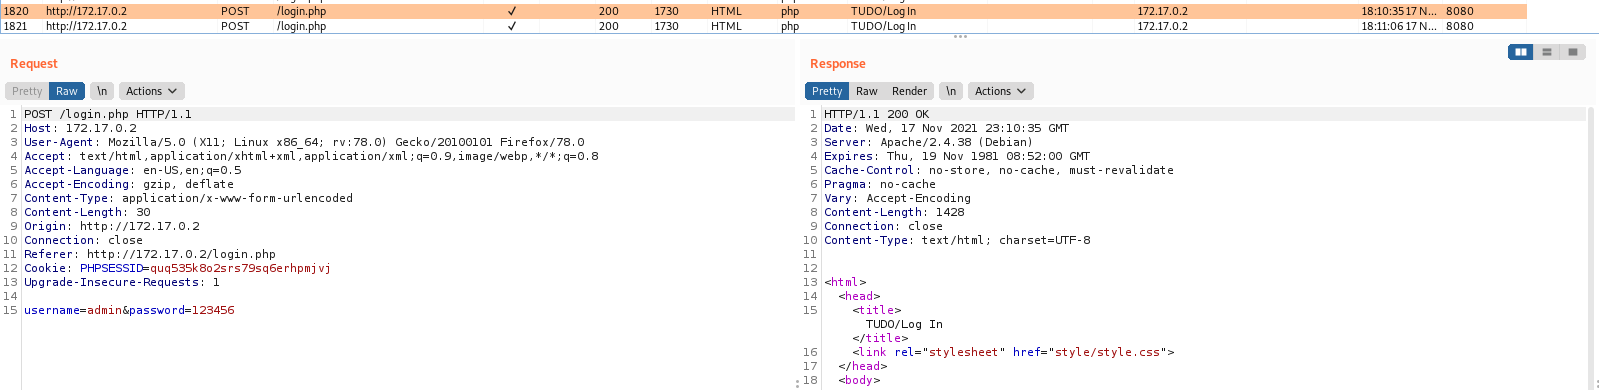Click the PHPSESSID cookie value
Image resolution: width=1599 pixels, height=390 pixels.
240,268
